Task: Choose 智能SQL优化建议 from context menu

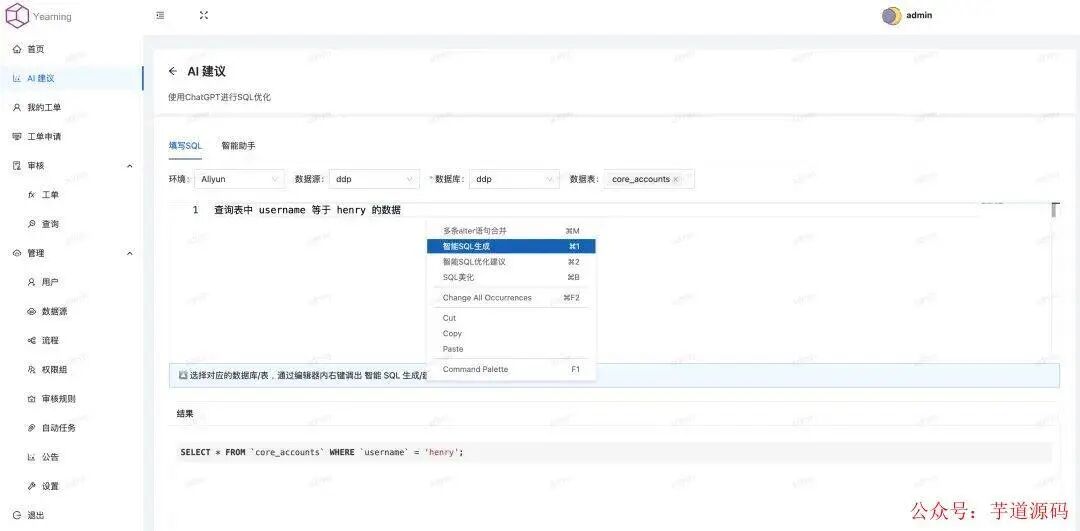Action: (511, 262)
